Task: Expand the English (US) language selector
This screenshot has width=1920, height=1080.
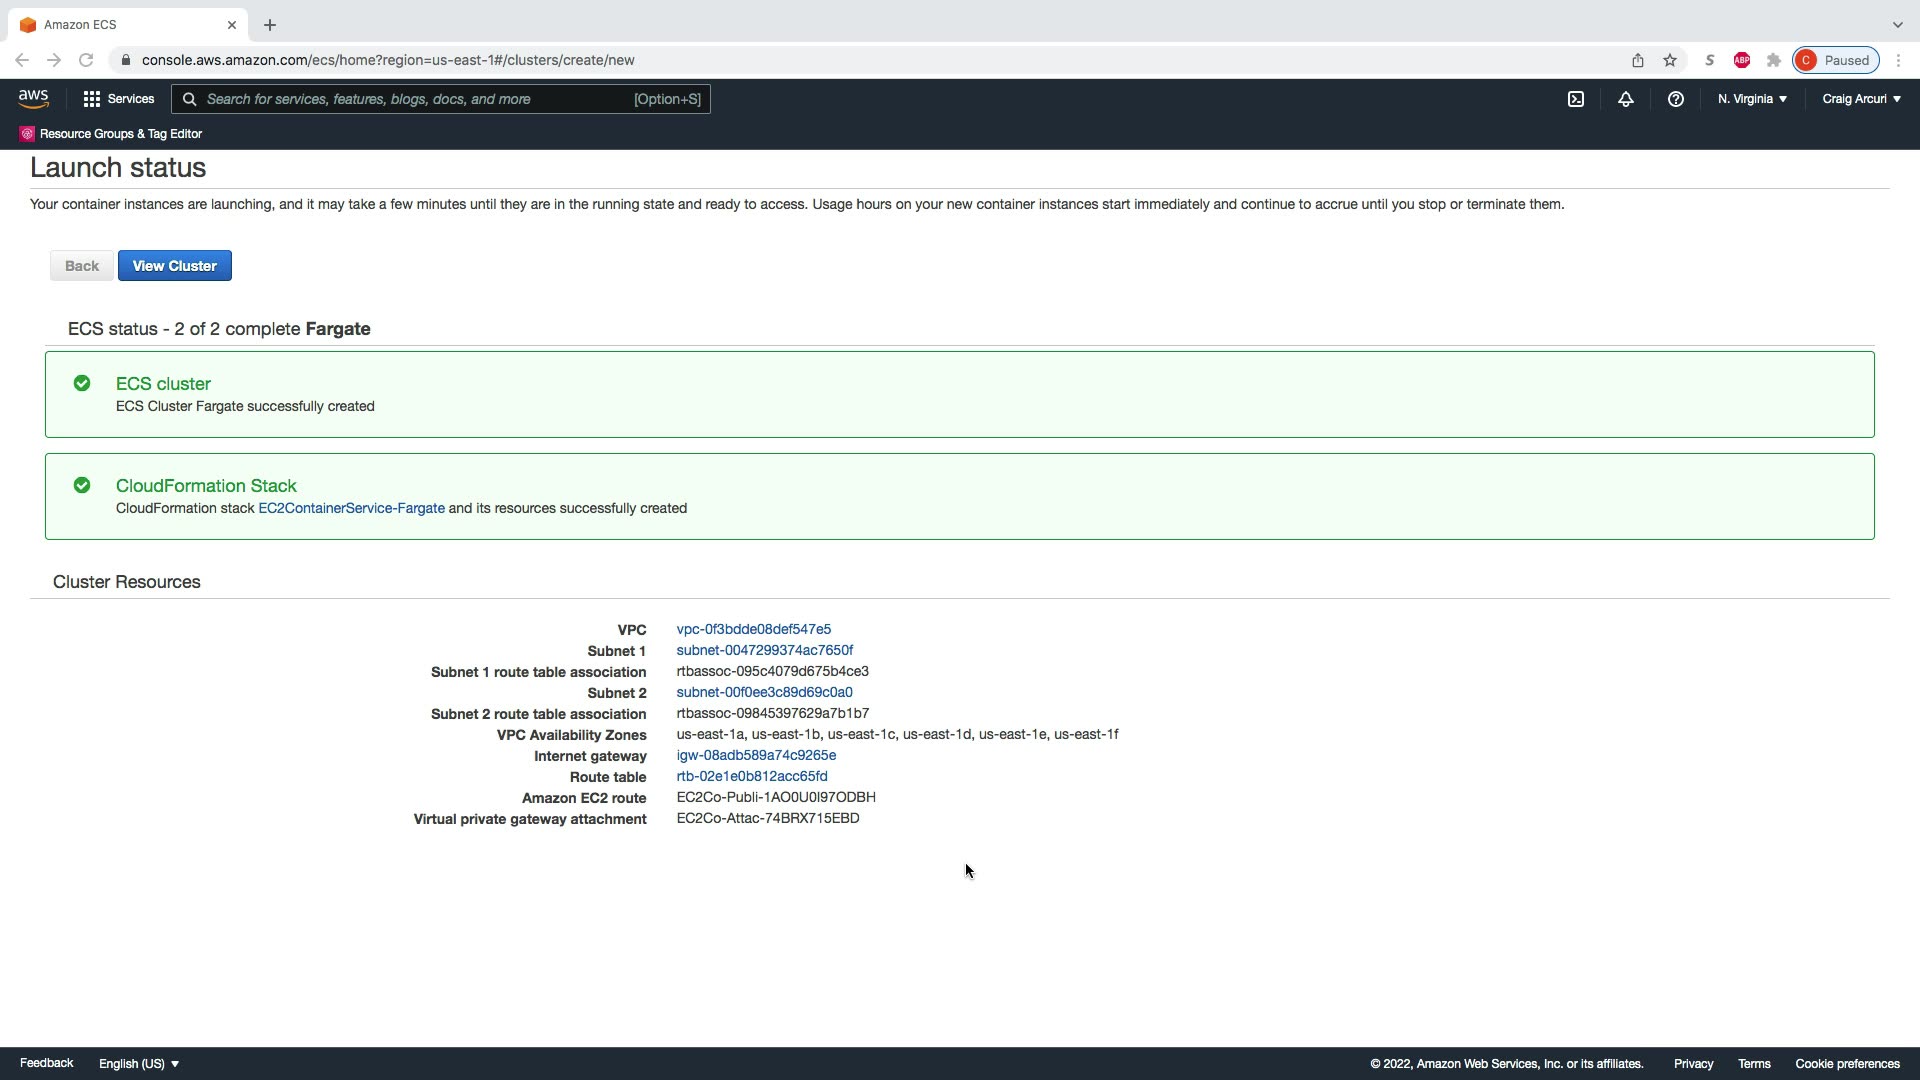Action: click(x=139, y=1063)
